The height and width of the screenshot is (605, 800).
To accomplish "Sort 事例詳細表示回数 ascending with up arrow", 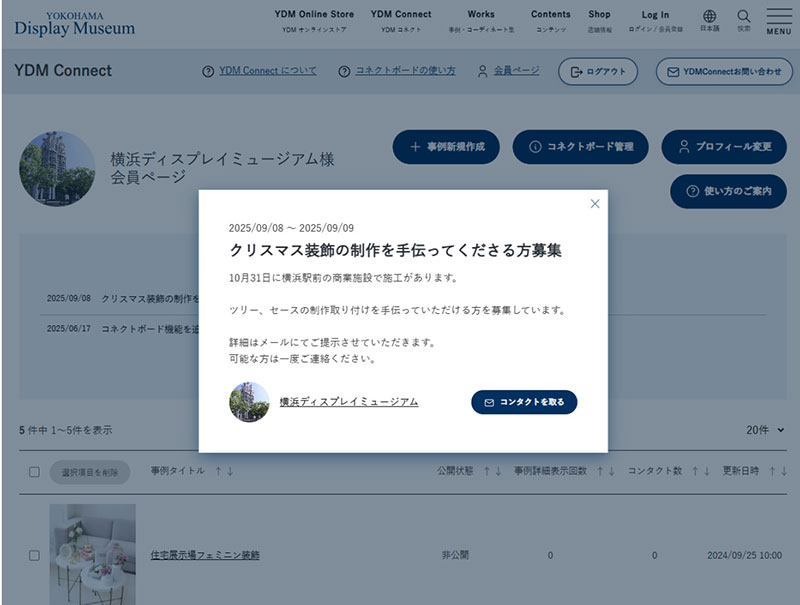I will [601, 471].
